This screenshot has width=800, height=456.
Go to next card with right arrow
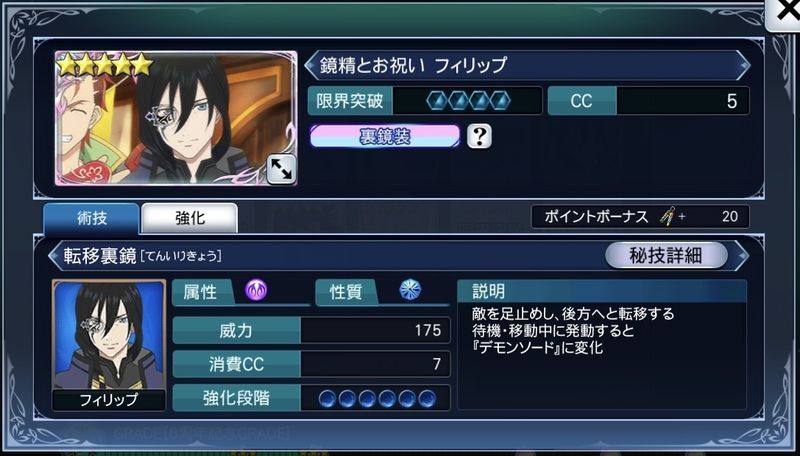[x=744, y=65]
